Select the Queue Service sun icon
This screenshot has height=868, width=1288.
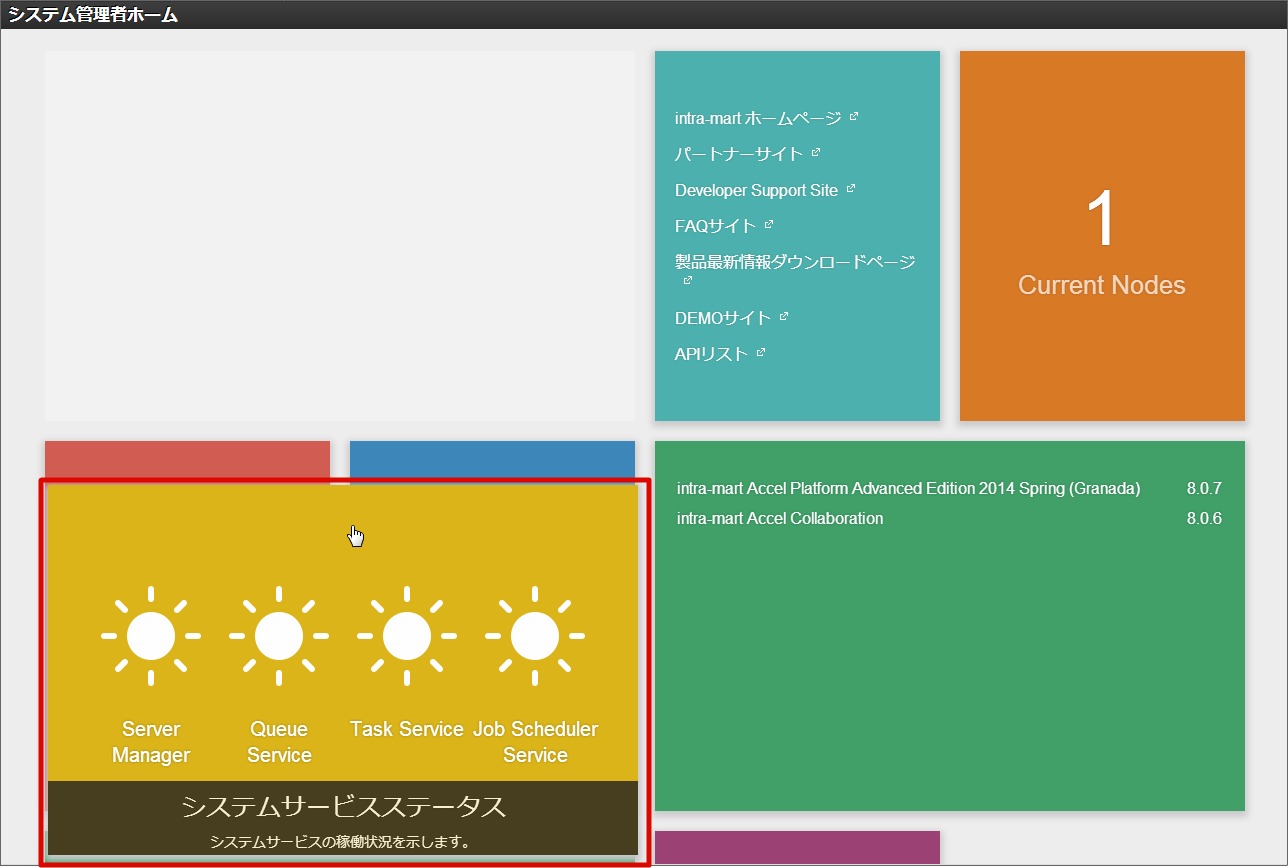point(279,636)
